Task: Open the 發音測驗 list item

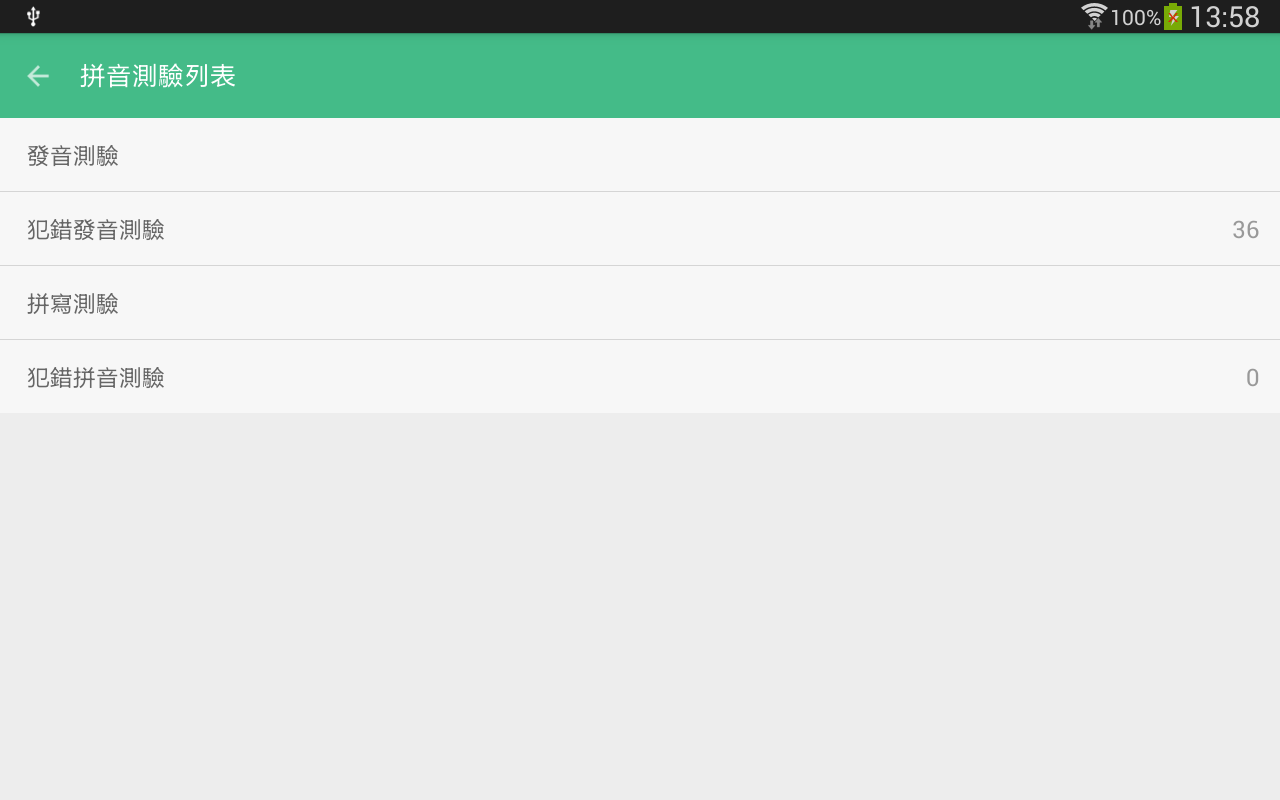Action: click(x=640, y=155)
